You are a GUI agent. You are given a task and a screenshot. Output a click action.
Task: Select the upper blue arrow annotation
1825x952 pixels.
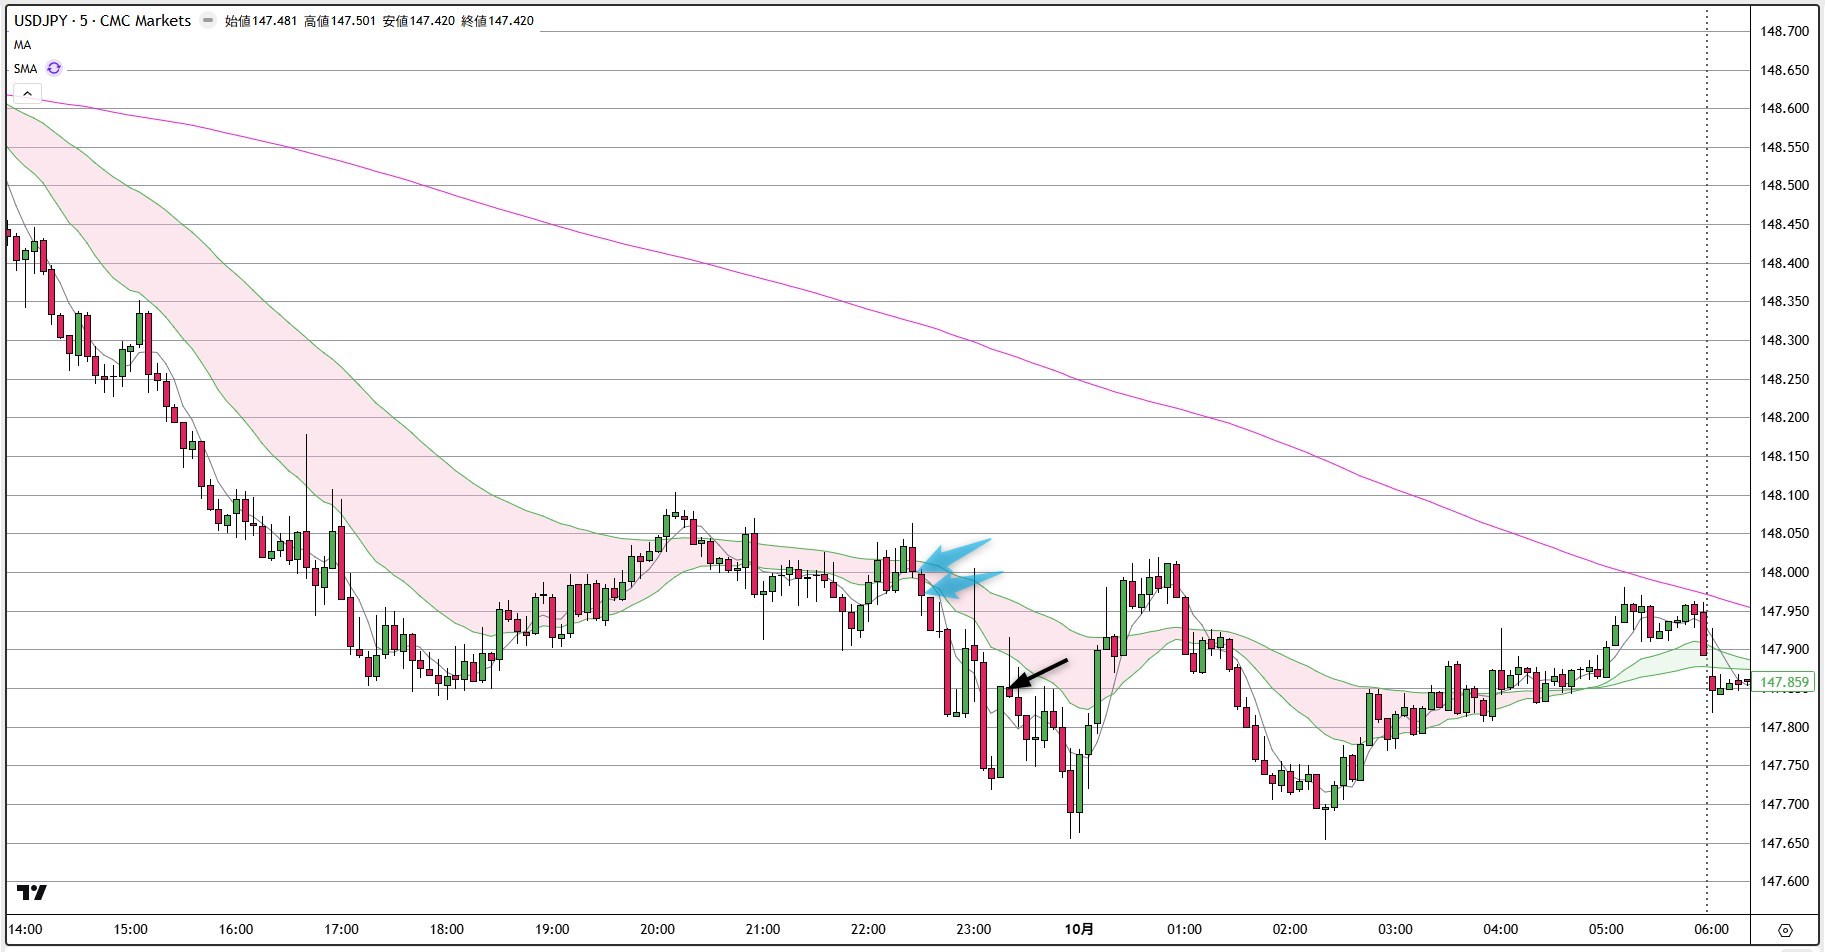[x=955, y=553]
